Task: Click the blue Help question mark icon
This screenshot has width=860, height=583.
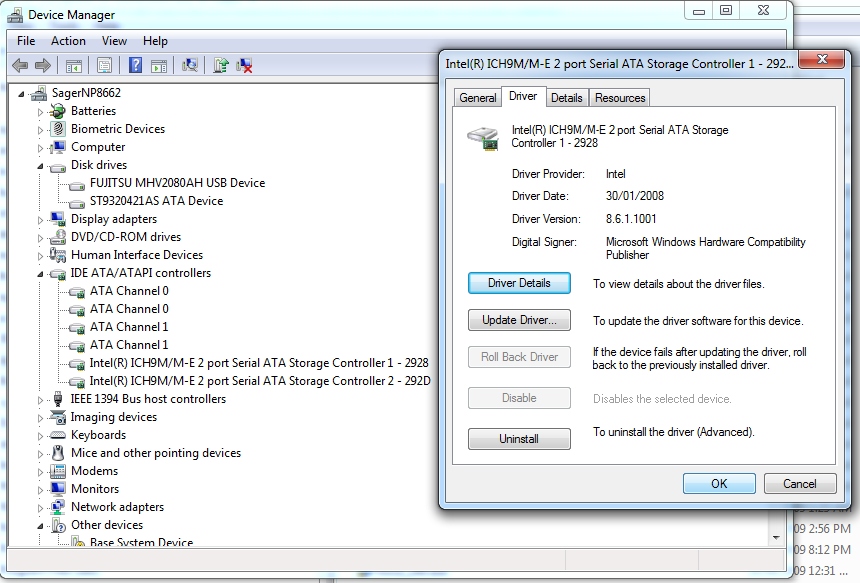Action: click(x=135, y=66)
